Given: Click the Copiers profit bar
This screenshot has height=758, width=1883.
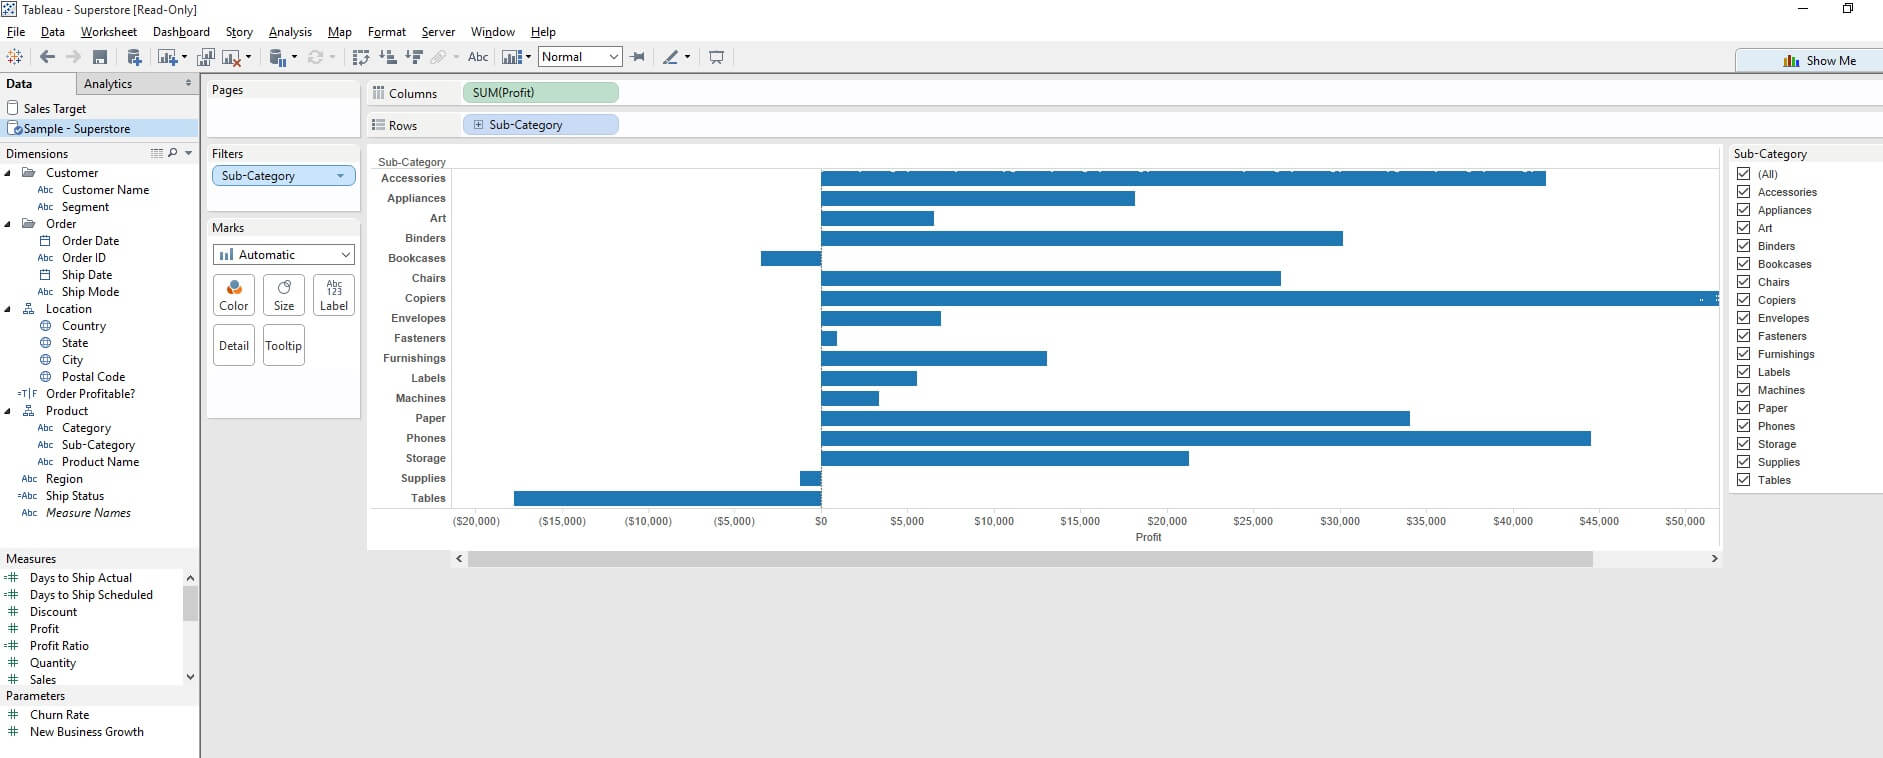Looking at the screenshot, I should [1270, 298].
